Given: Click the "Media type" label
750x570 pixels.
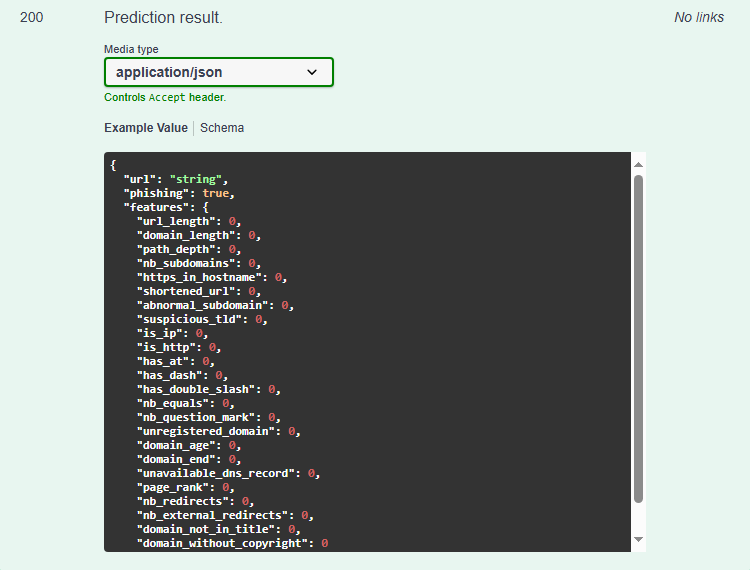Looking at the screenshot, I should [x=131, y=49].
